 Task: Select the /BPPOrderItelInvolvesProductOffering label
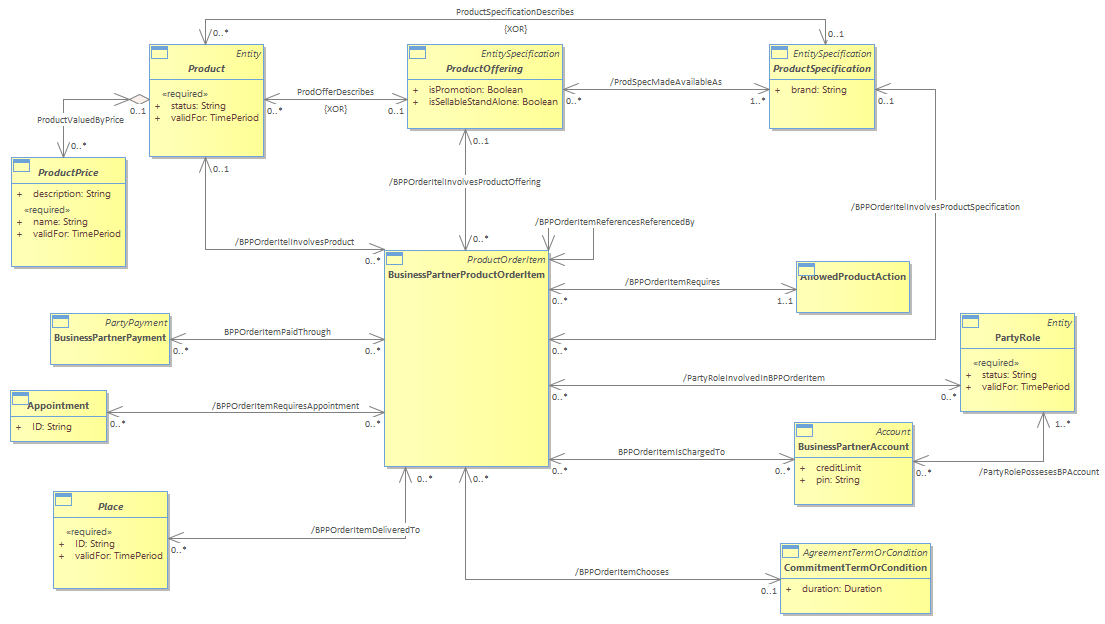465,182
